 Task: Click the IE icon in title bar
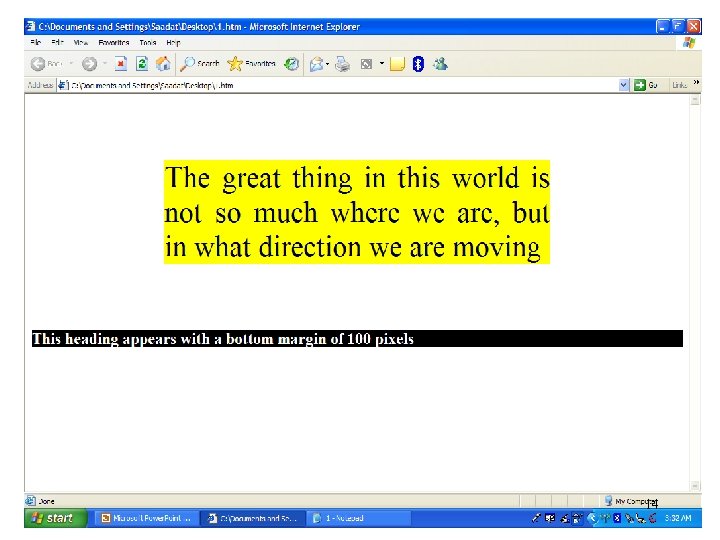pyautogui.click(x=30, y=26)
